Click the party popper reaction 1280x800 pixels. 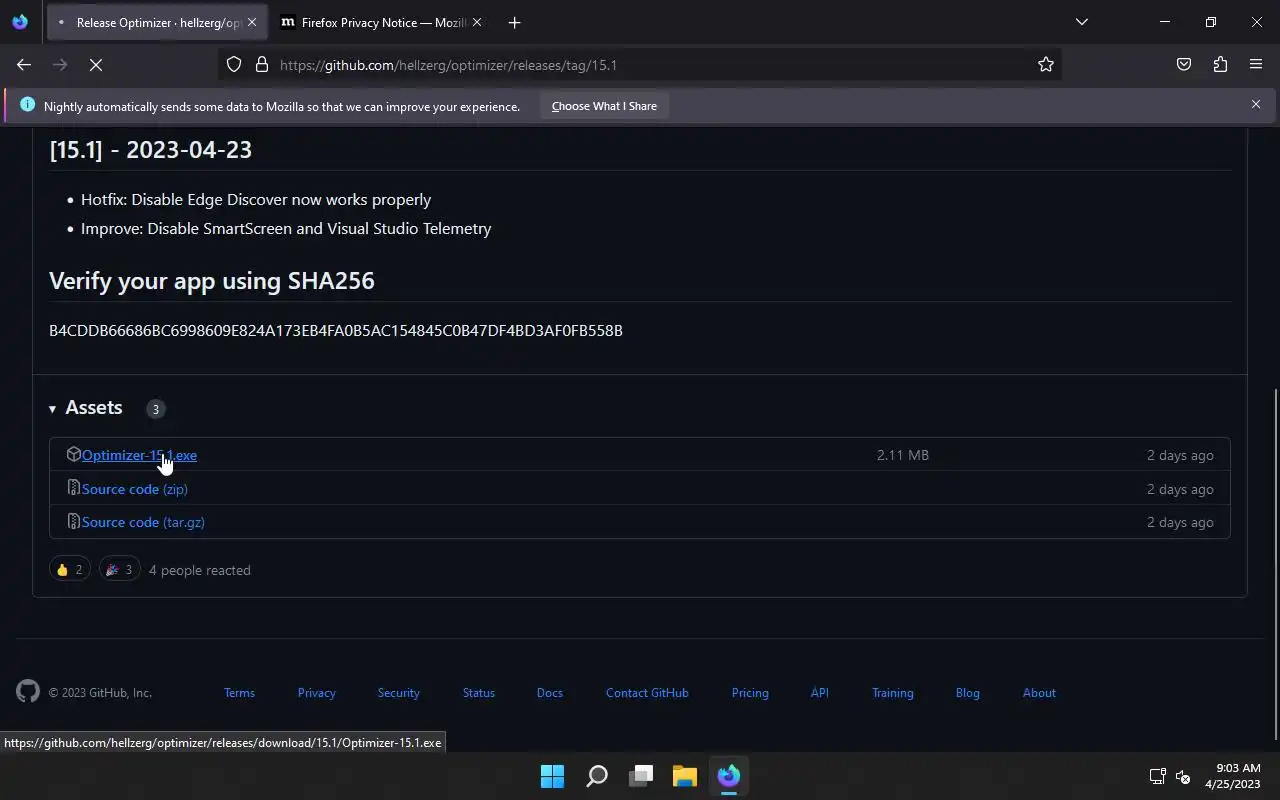tap(119, 570)
